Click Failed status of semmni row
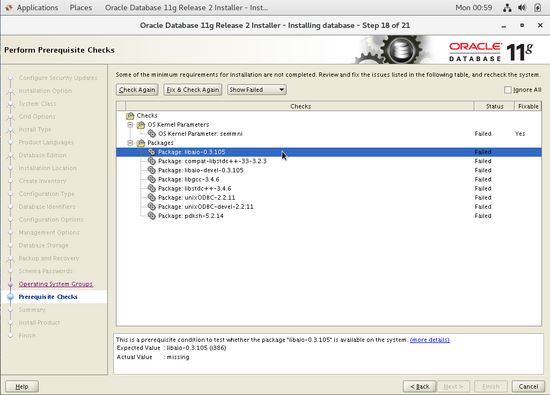Screen dimensions: 550x395 coord(483,134)
